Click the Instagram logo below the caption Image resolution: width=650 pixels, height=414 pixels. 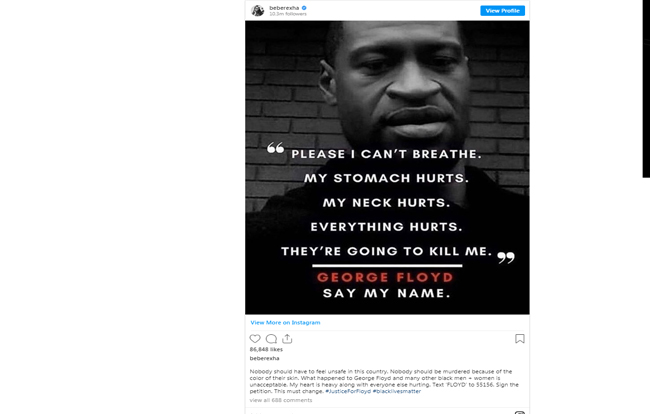pyautogui.click(x=520, y=412)
